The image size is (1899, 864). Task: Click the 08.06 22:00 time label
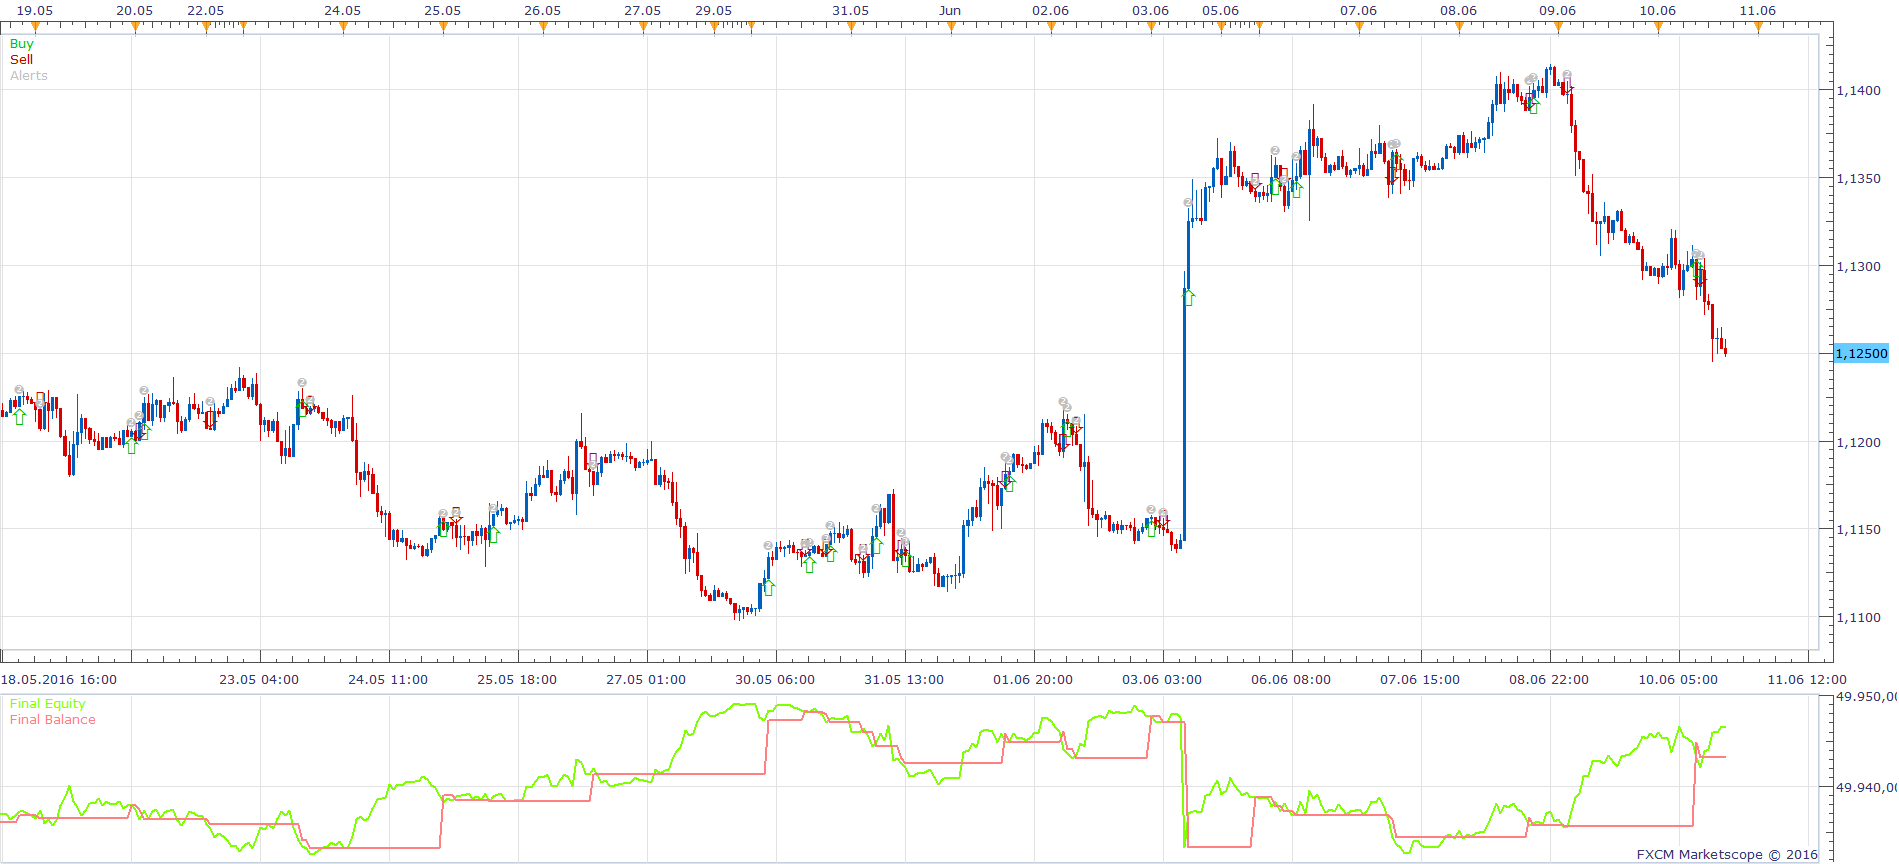(1549, 680)
